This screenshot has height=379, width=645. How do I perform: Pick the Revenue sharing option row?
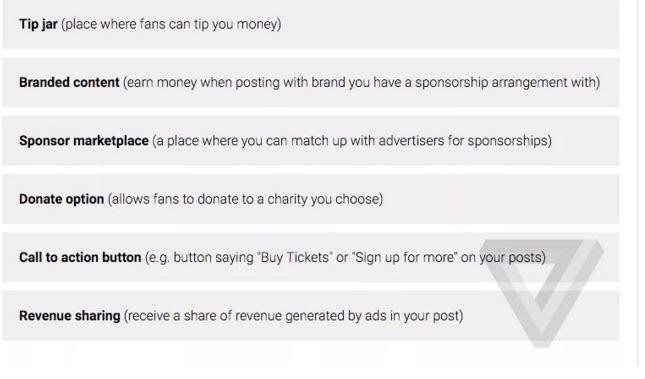311,316
